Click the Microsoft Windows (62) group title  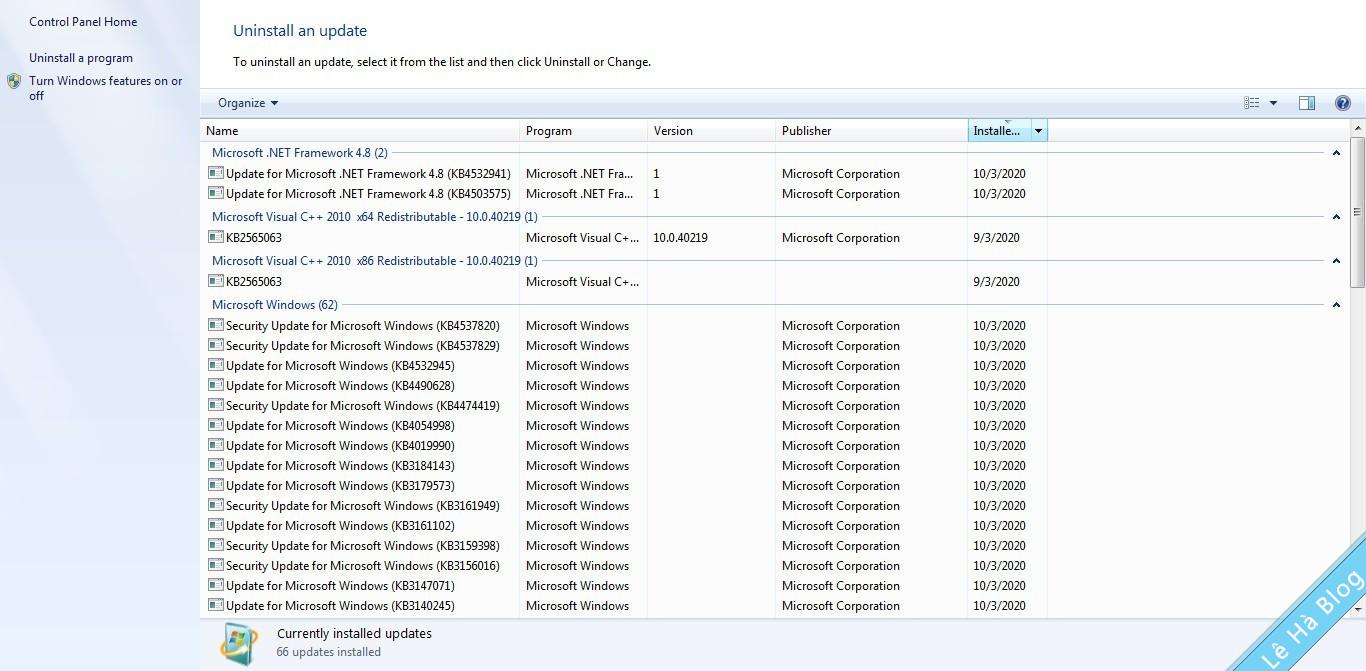coord(275,305)
